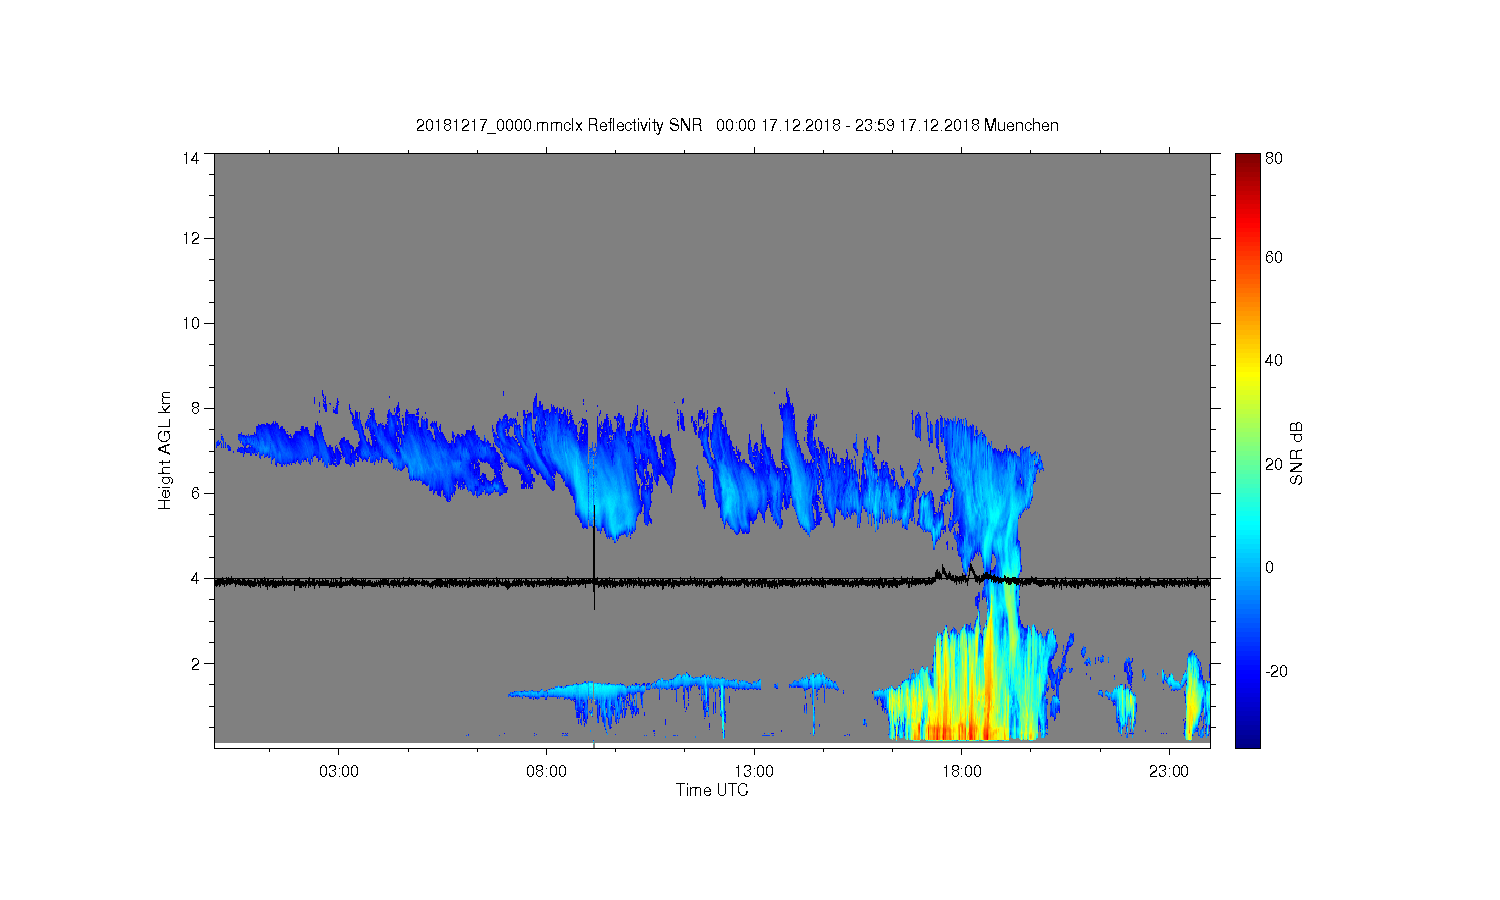Click the height axis label '14'

(190, 158)
